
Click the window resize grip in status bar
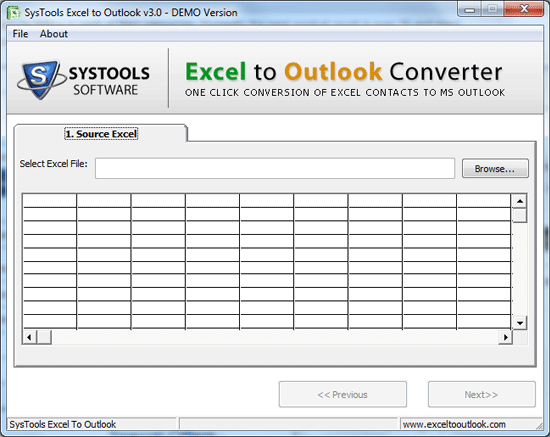tap(539, 425)
